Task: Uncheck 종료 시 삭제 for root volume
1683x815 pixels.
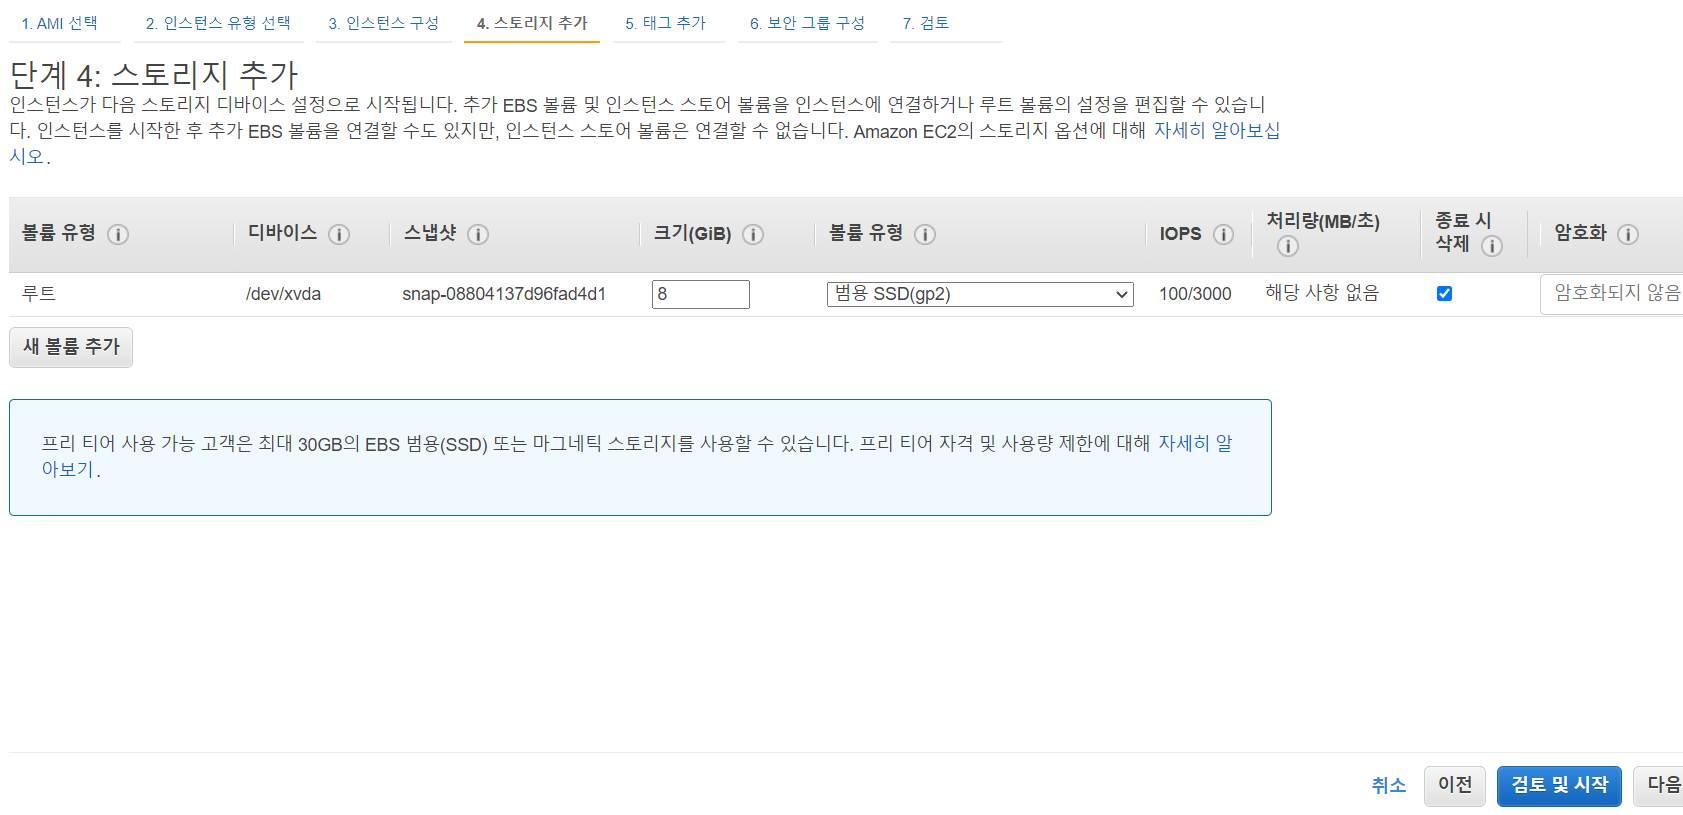Action: pyautogui.click(x=1444, y=293)
